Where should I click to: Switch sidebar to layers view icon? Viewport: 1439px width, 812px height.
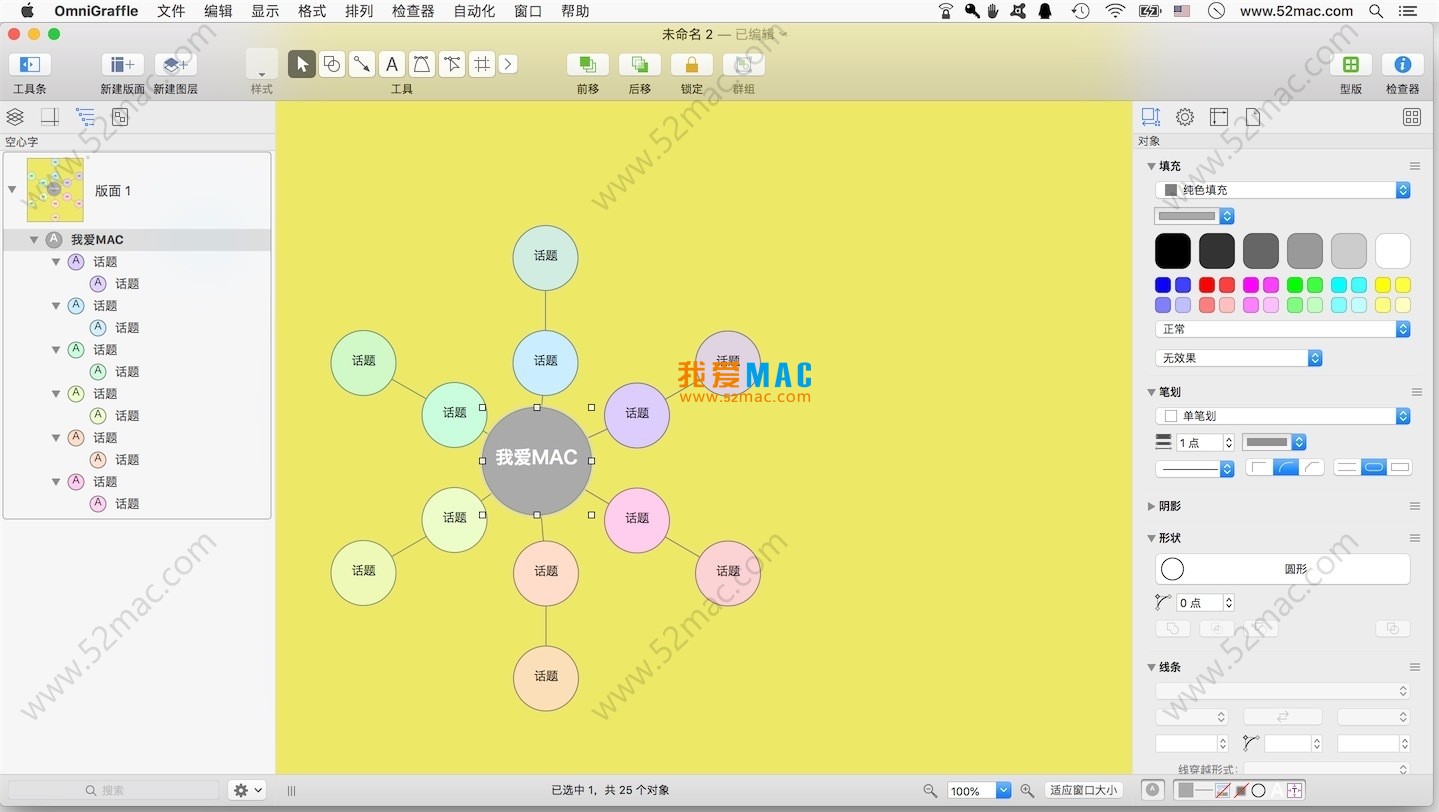click(x=15, y=117)
